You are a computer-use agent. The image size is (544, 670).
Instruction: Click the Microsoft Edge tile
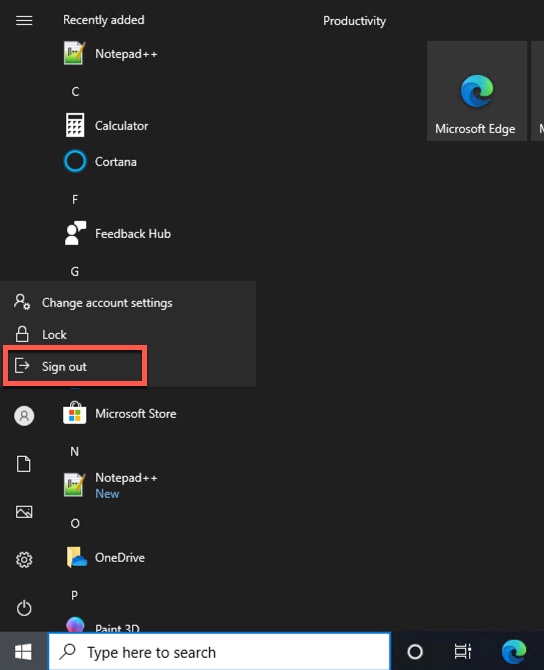pyautogui.click(x=476, y=91)
